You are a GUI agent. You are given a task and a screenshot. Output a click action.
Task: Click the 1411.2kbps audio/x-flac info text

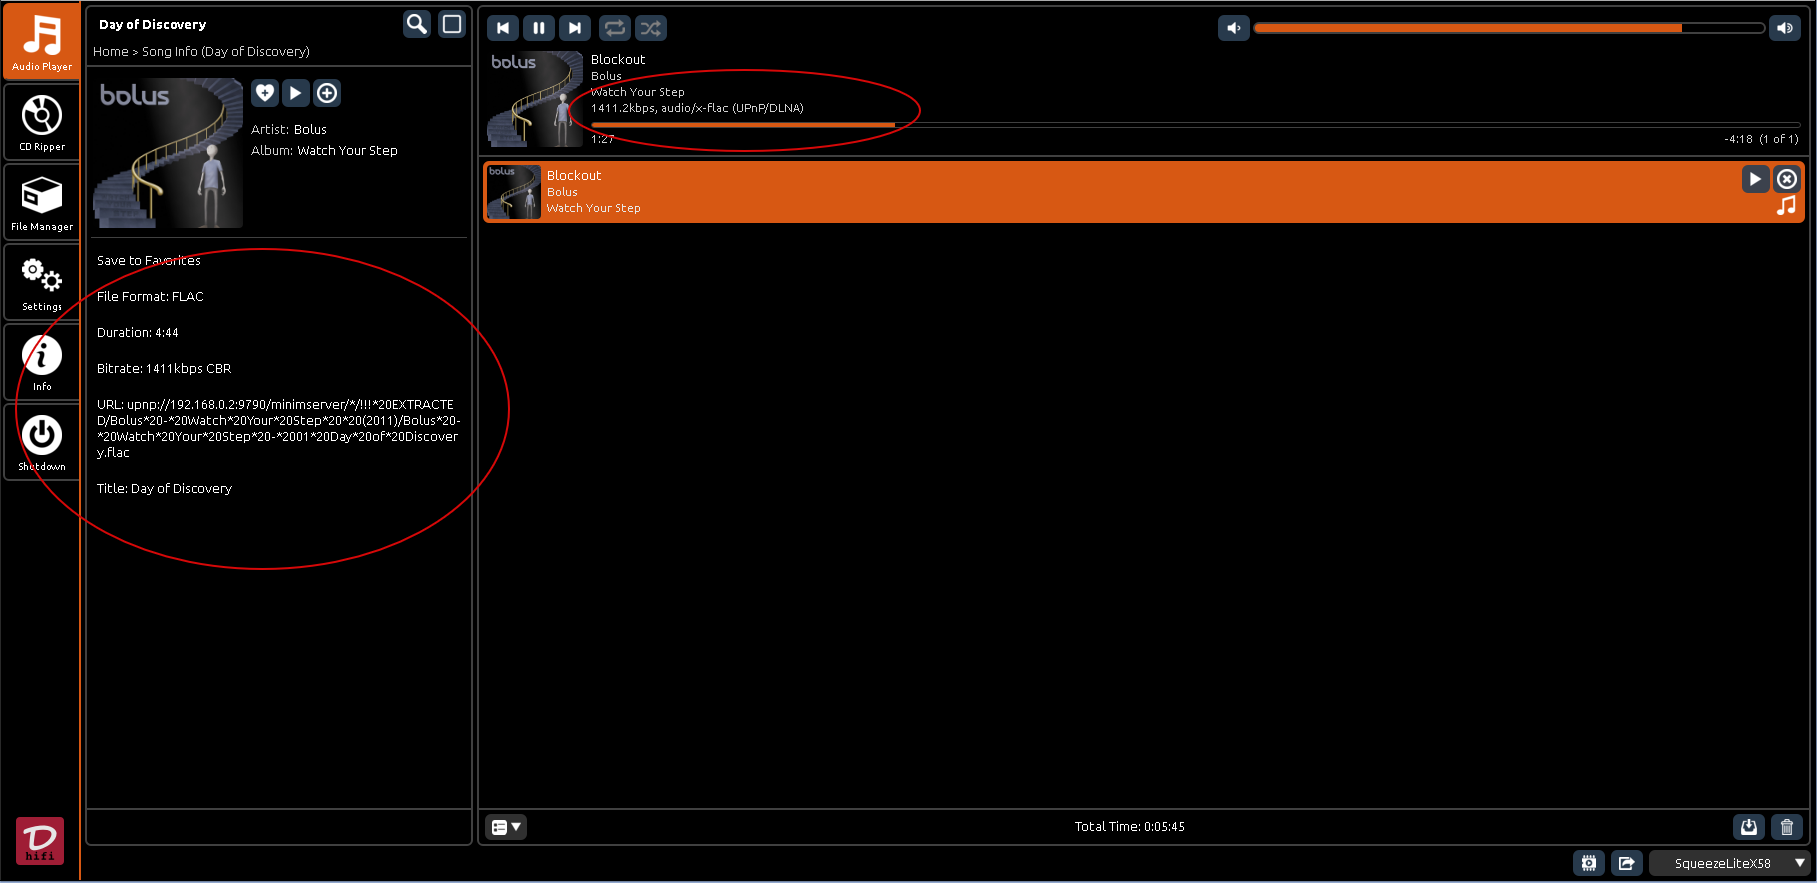[x=697, y=108]
